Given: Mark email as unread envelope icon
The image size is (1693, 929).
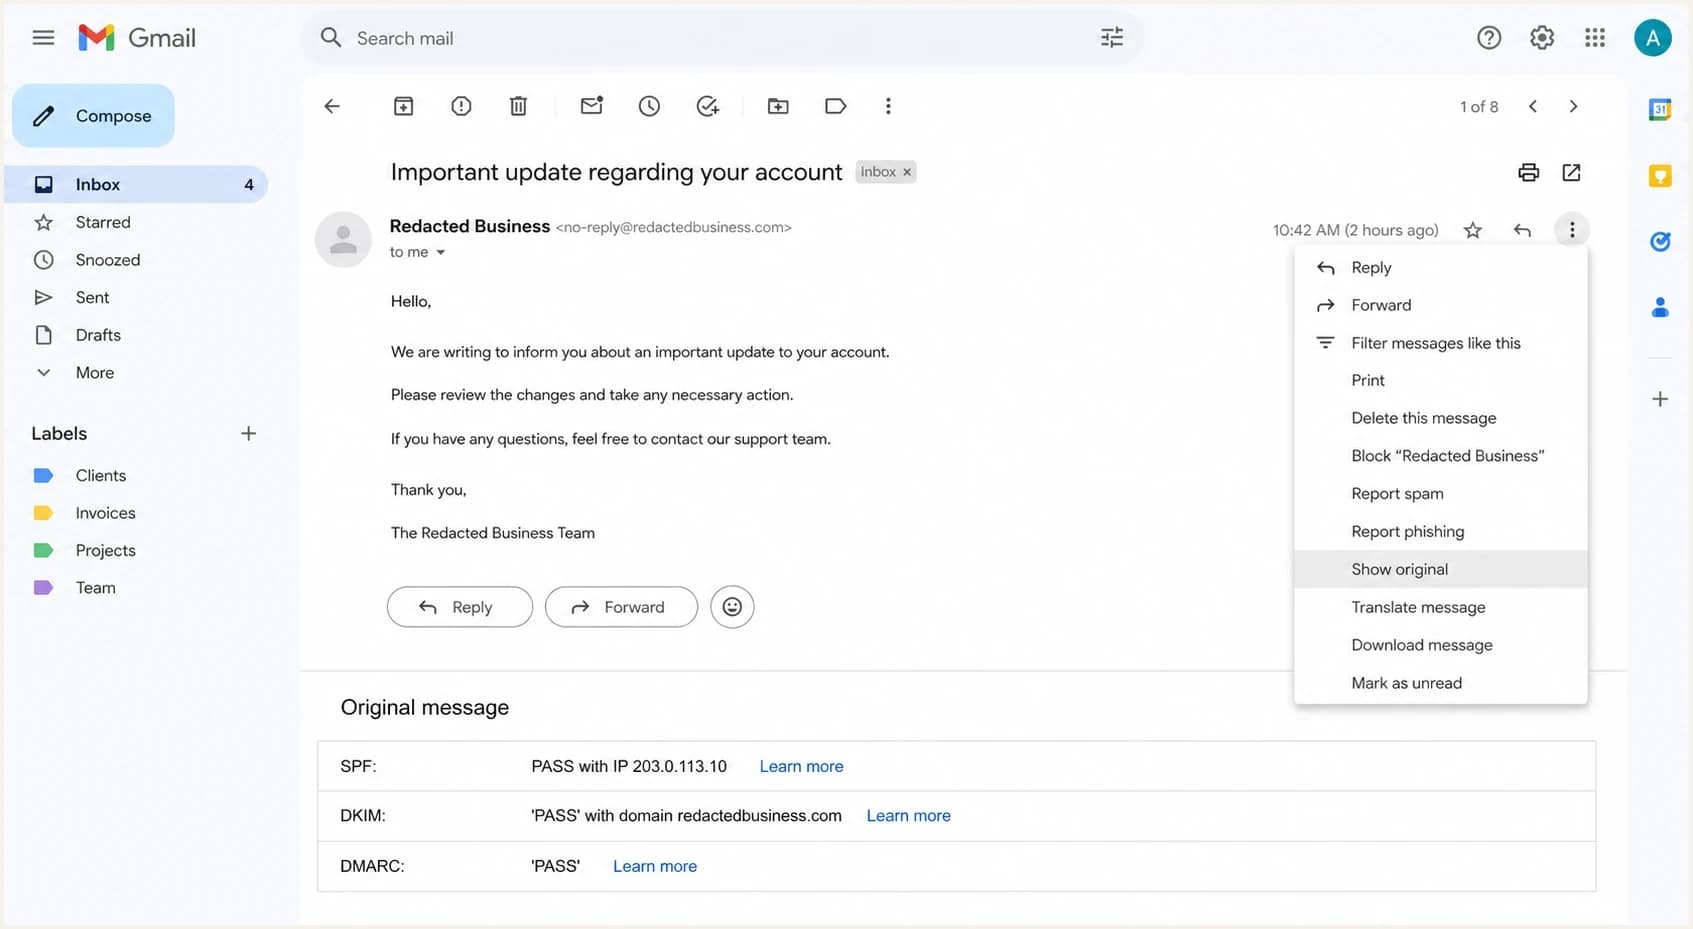Looking at the screenshot, I should click(592, 105).
